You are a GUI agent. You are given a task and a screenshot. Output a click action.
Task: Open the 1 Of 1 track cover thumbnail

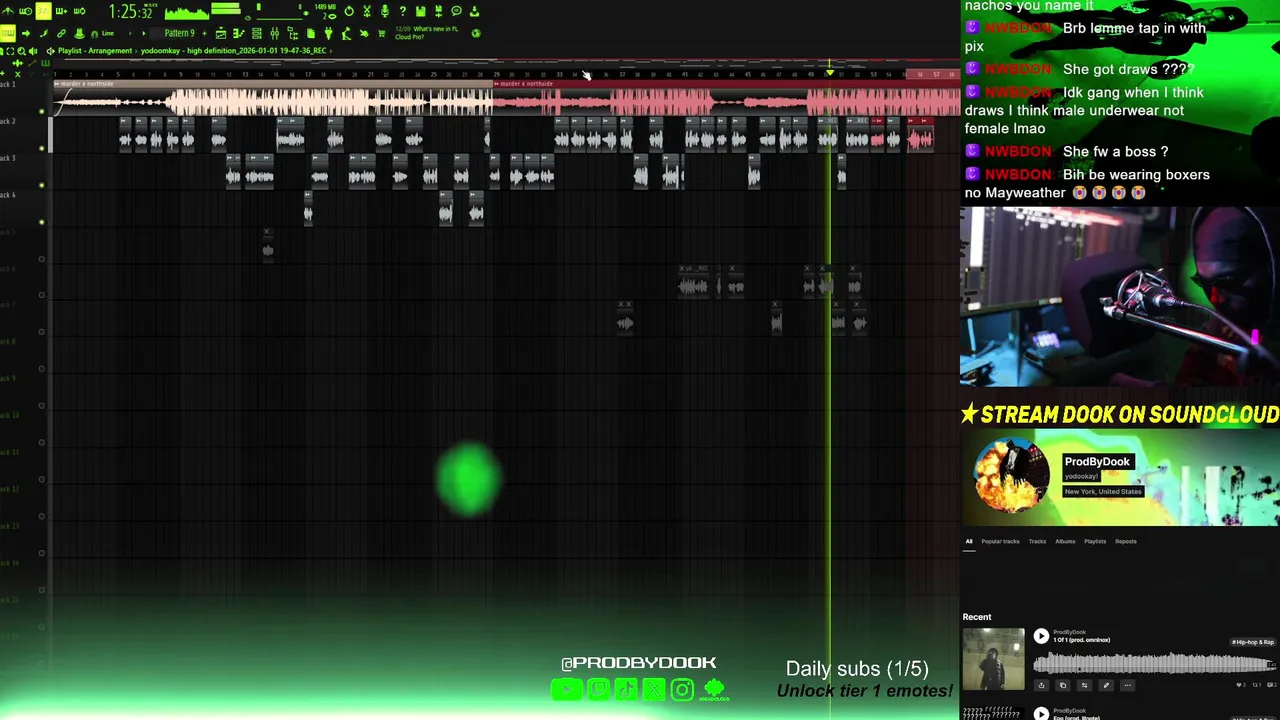click(993, 659)
